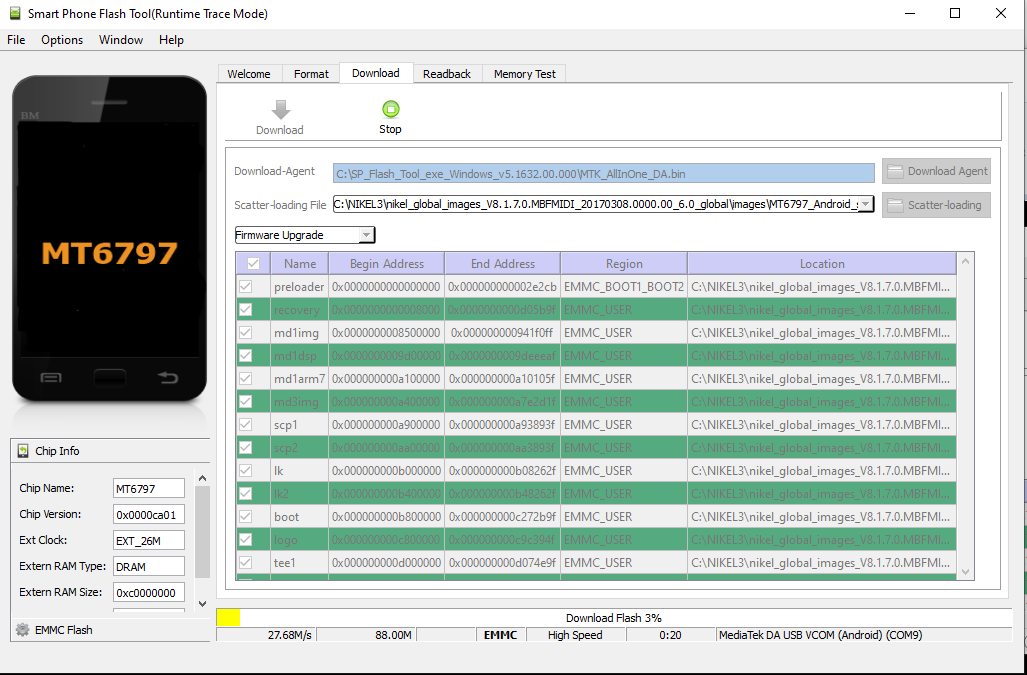Click the Download-Agent path field

pyautogui.click(x=603, y=173)
